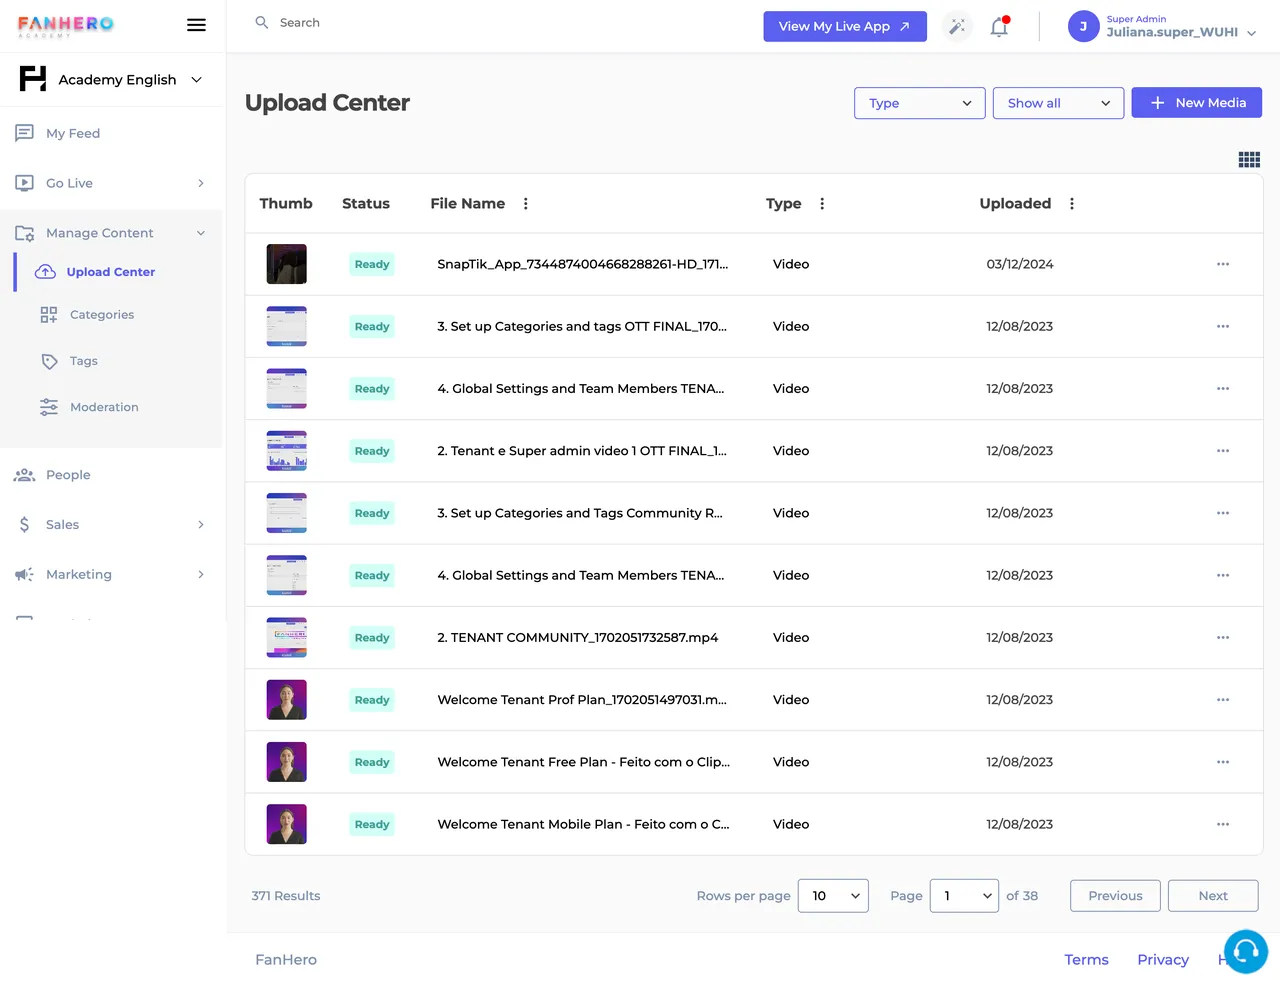Screen dimensions: 1280x986
Task: Open actions for 2. TENANT COMMUNITY row
Action: [x=1223, y=637]
